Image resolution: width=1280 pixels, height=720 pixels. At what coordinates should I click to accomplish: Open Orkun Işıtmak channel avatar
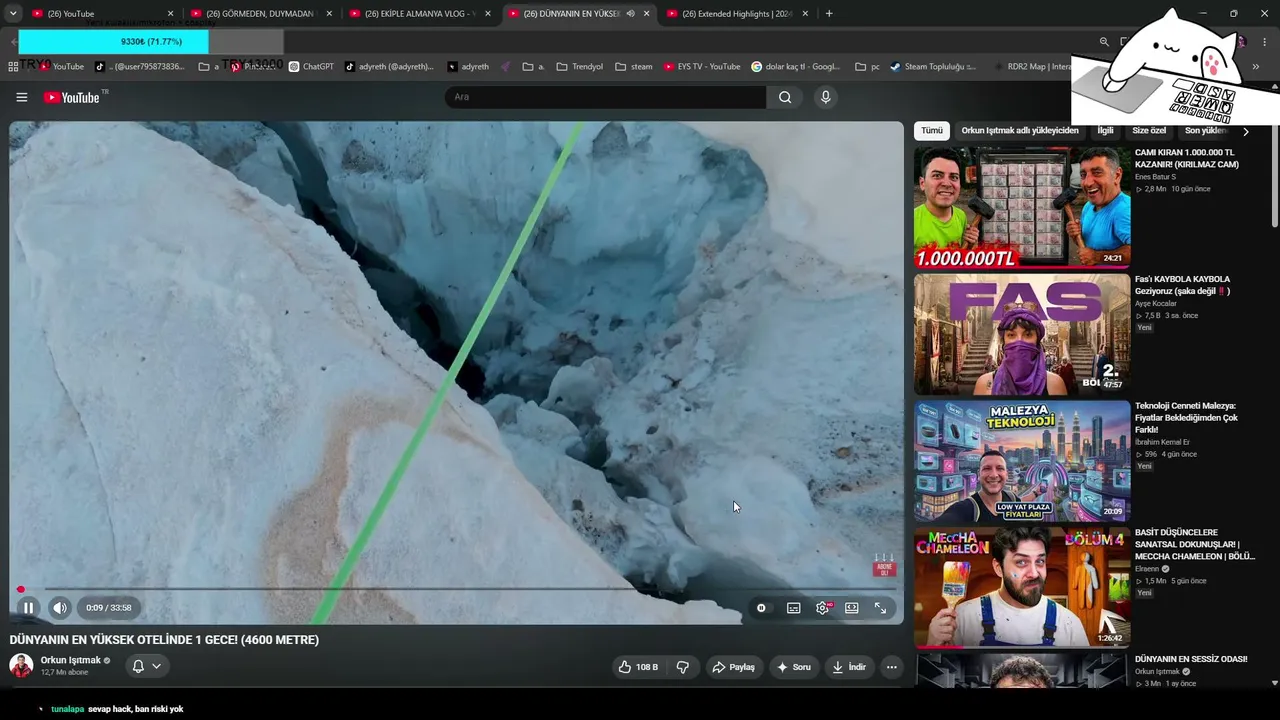(21, 665)
